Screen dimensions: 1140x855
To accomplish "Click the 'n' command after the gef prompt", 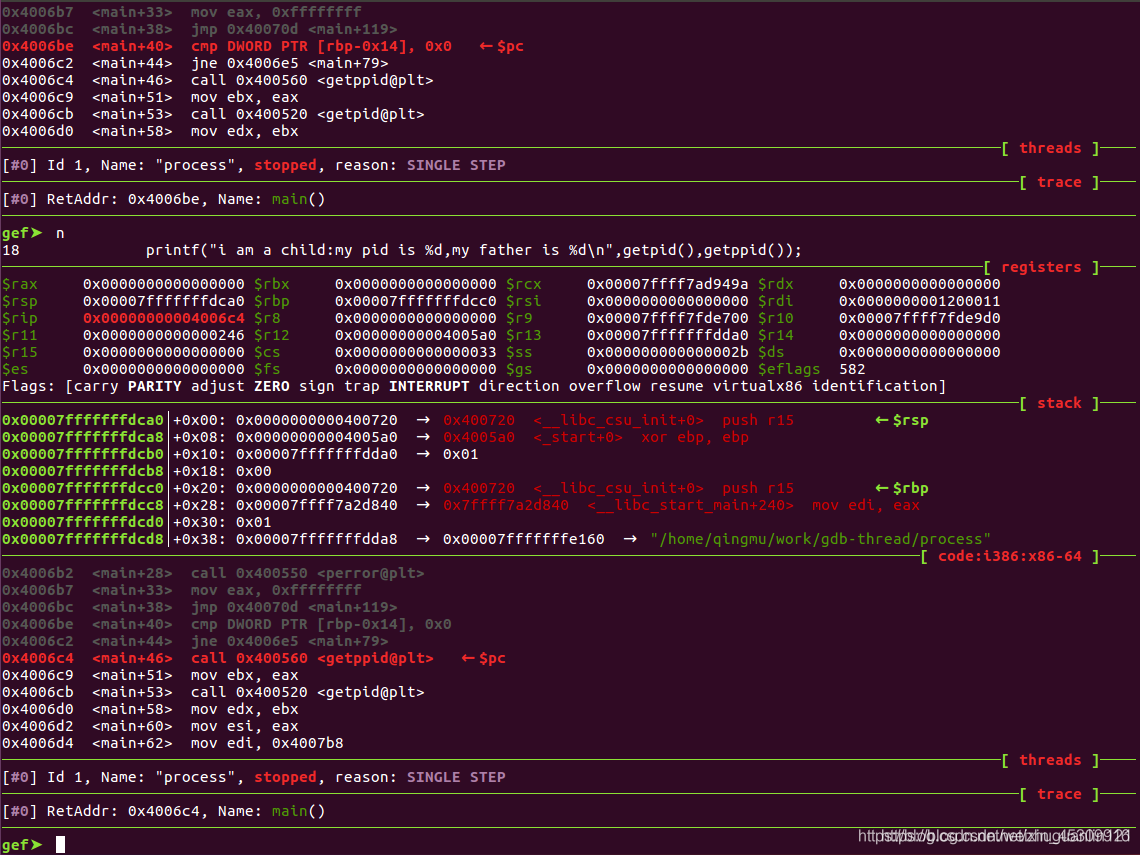I will pos(60,233).
